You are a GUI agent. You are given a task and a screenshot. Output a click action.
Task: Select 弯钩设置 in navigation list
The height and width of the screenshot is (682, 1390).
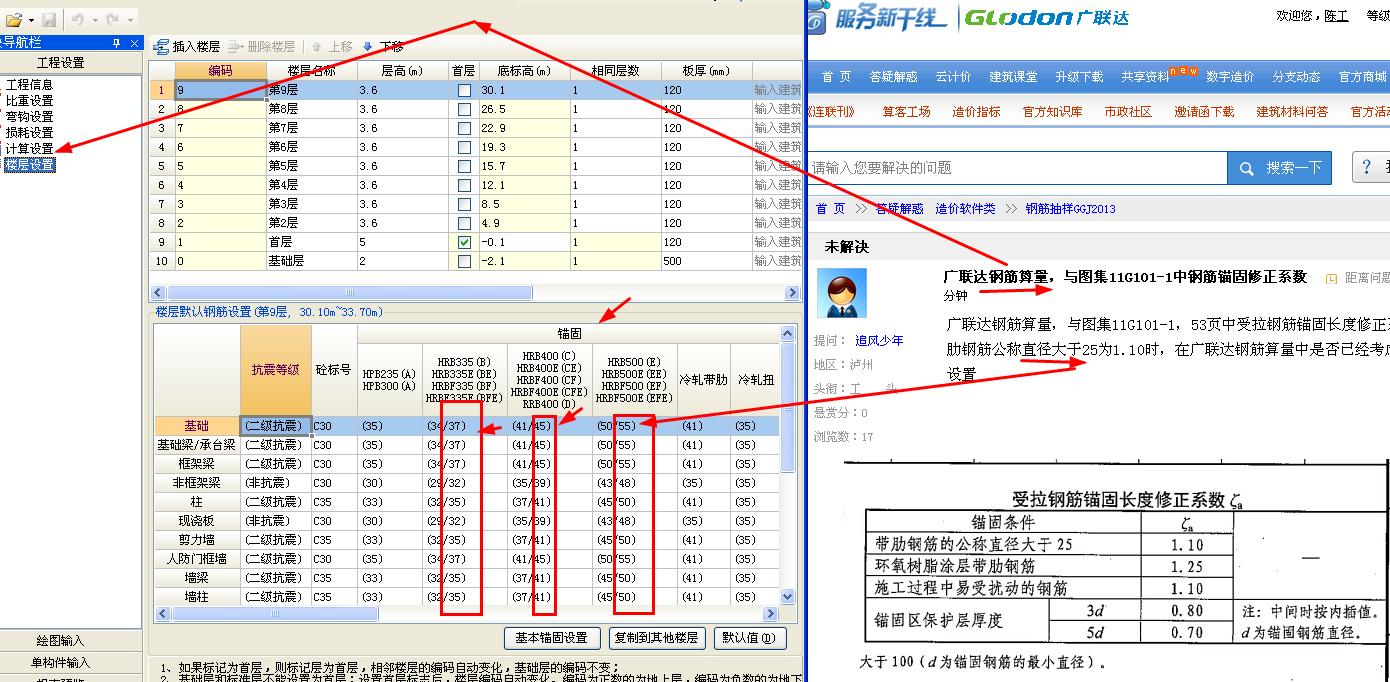[x=30, y=117]
